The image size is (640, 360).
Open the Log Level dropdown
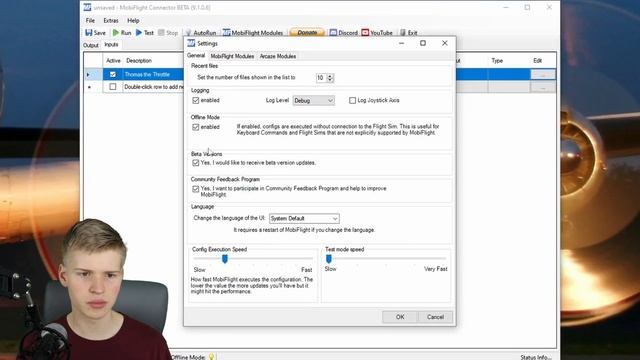(313, 100)
